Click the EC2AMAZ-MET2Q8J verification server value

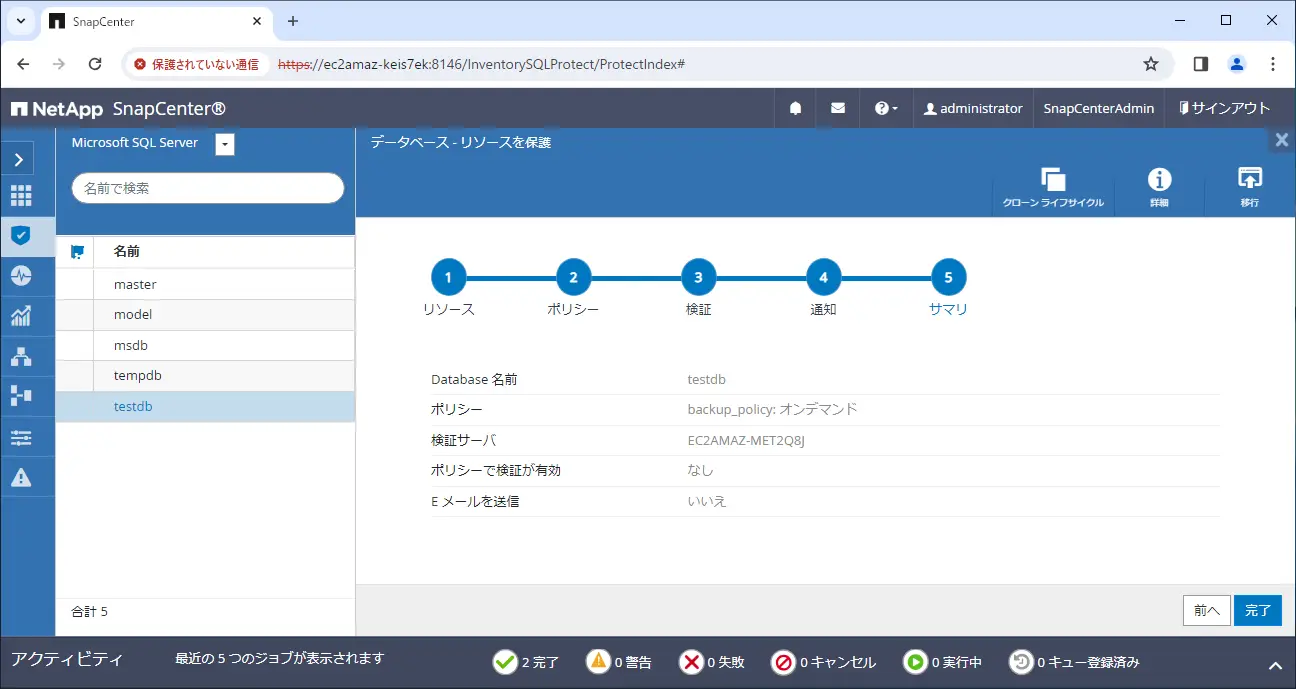746,440
